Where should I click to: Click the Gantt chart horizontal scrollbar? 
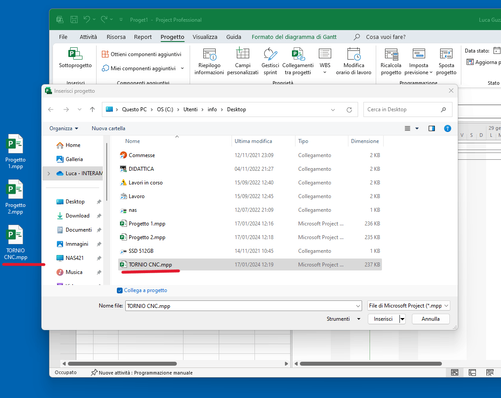point(371,364)
